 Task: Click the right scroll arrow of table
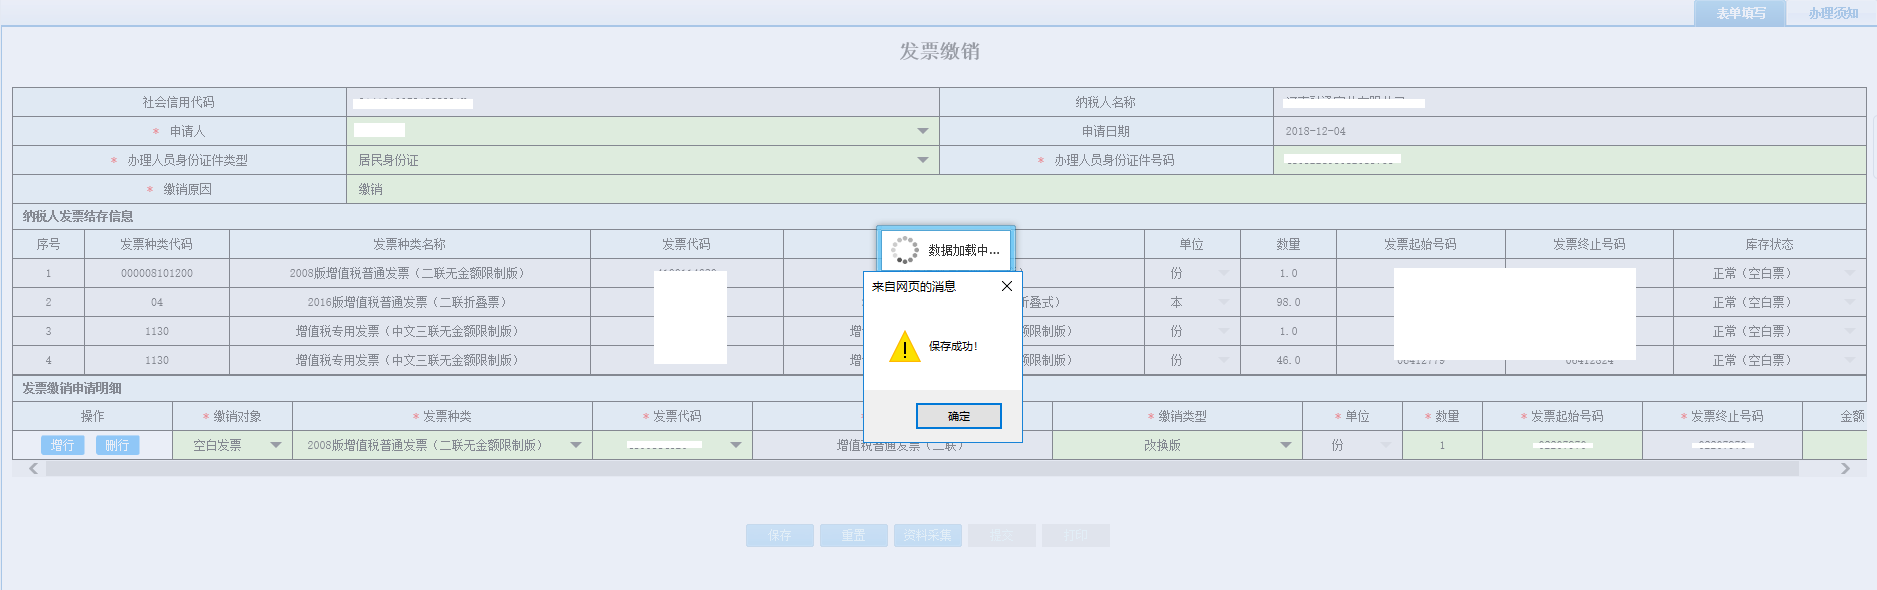coord(1845,468)
